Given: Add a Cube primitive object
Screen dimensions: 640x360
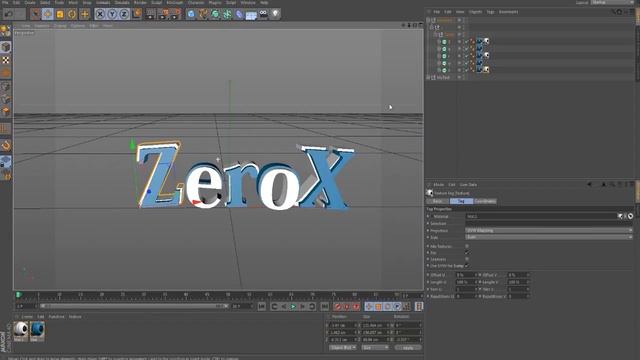Looking at the screenshot, I should [191, 14].
